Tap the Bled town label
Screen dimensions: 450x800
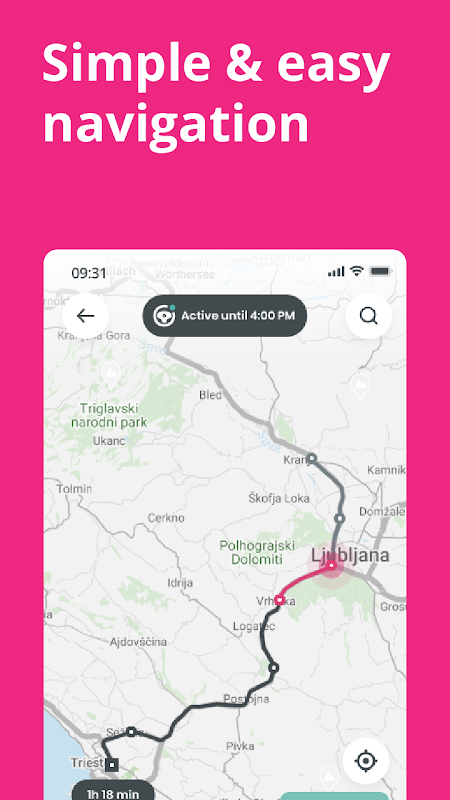(x=210, y=395)
